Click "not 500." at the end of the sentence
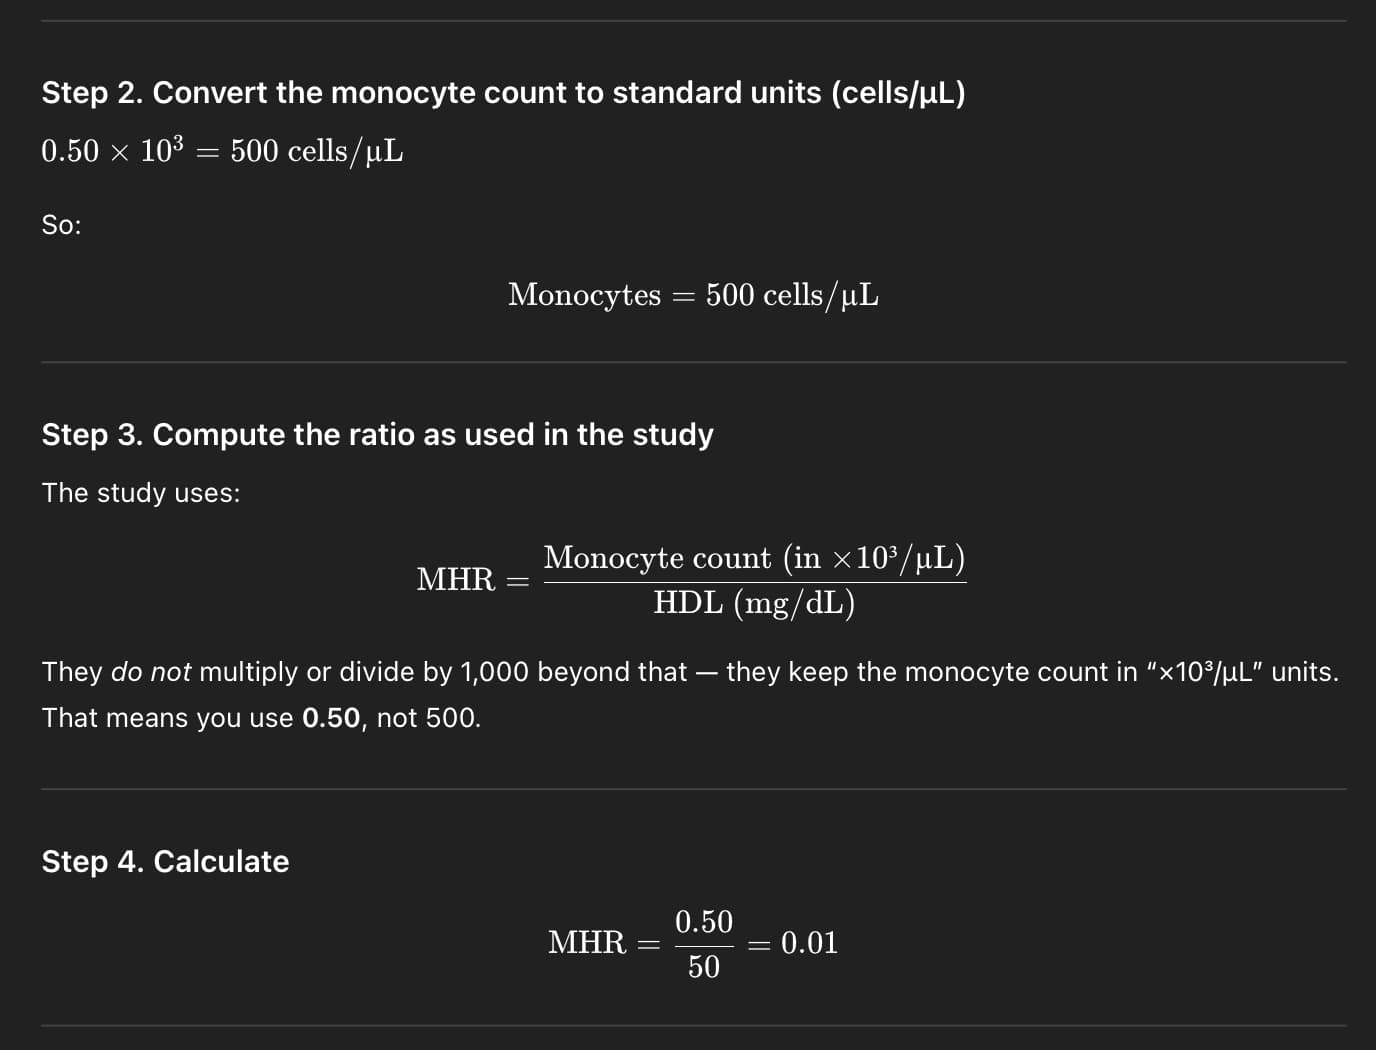The image size is (1376, 1050). tap(428, 718)
